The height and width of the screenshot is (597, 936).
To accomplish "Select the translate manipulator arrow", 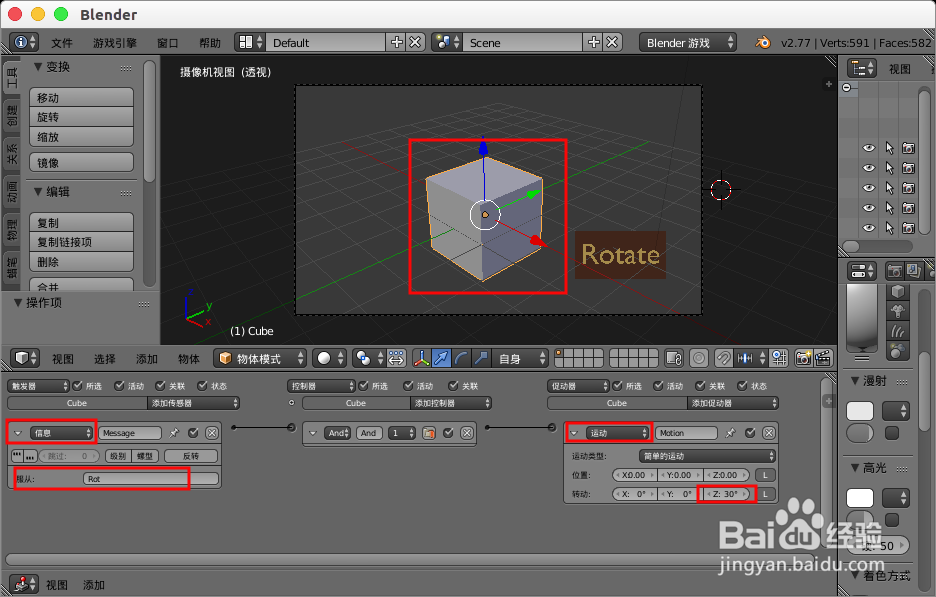I will click(x=441, y=358).
